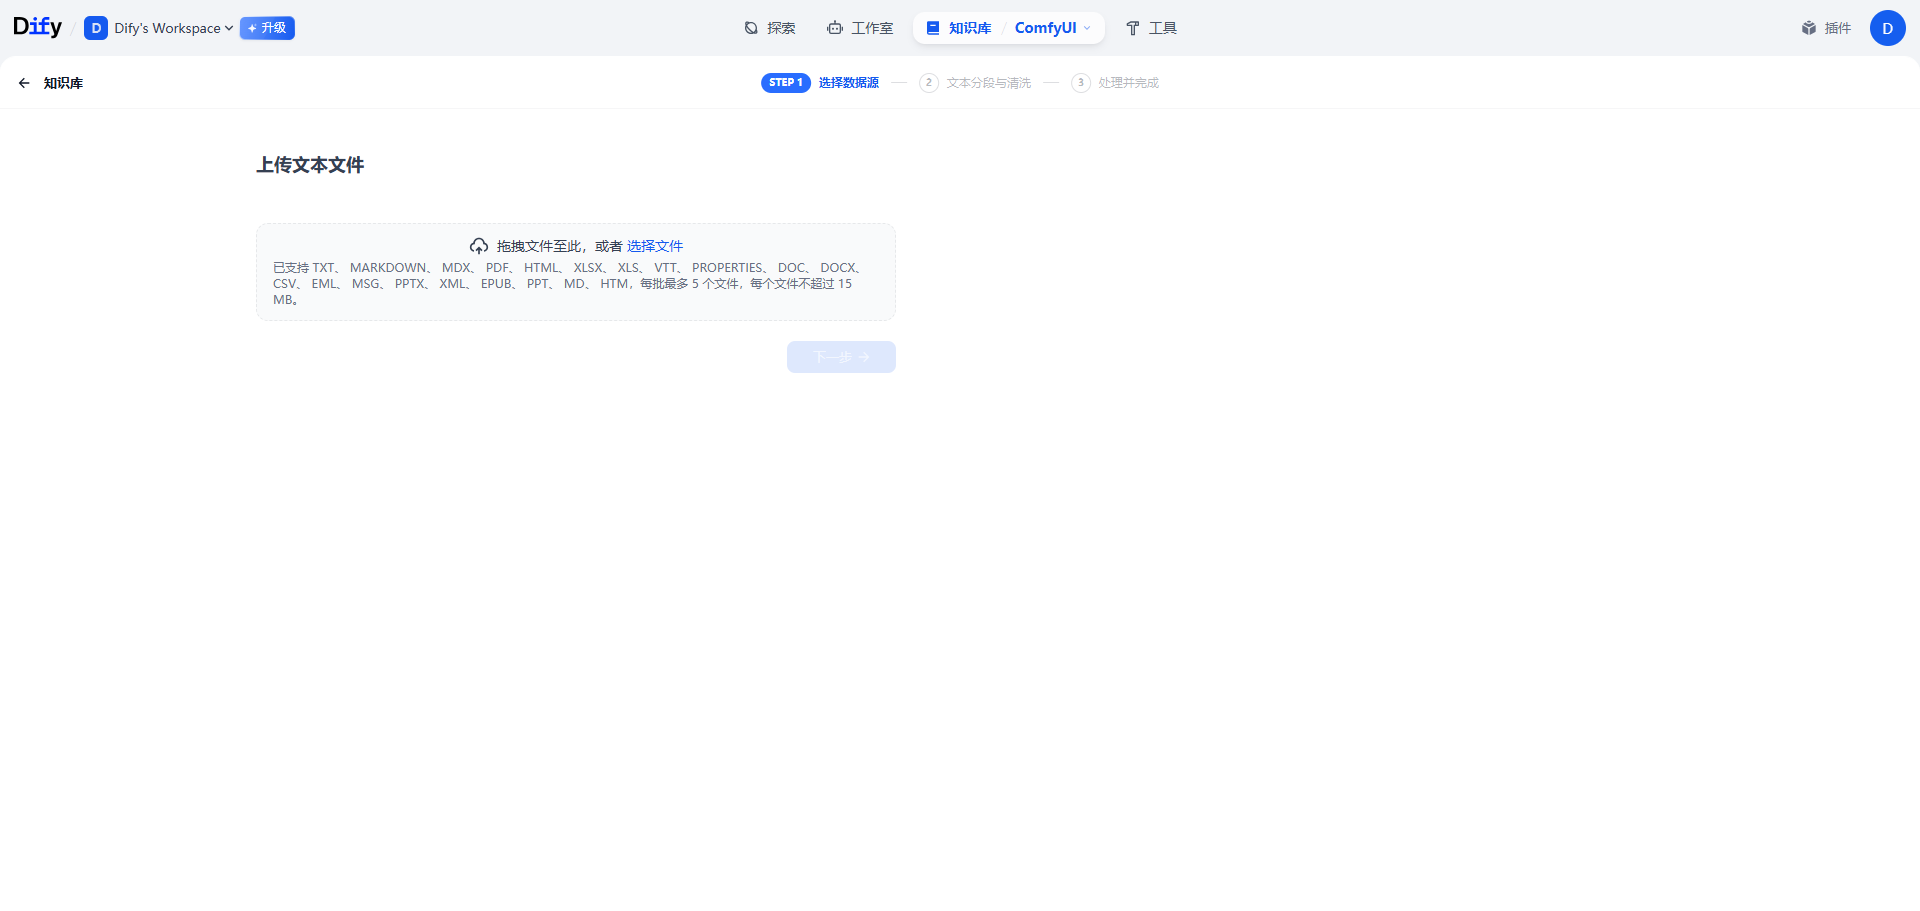Click step 2 文本分段与清洗 indicator
Image resolution: width=1920 pixels, height=911 pixels.
tap(975, 83)
